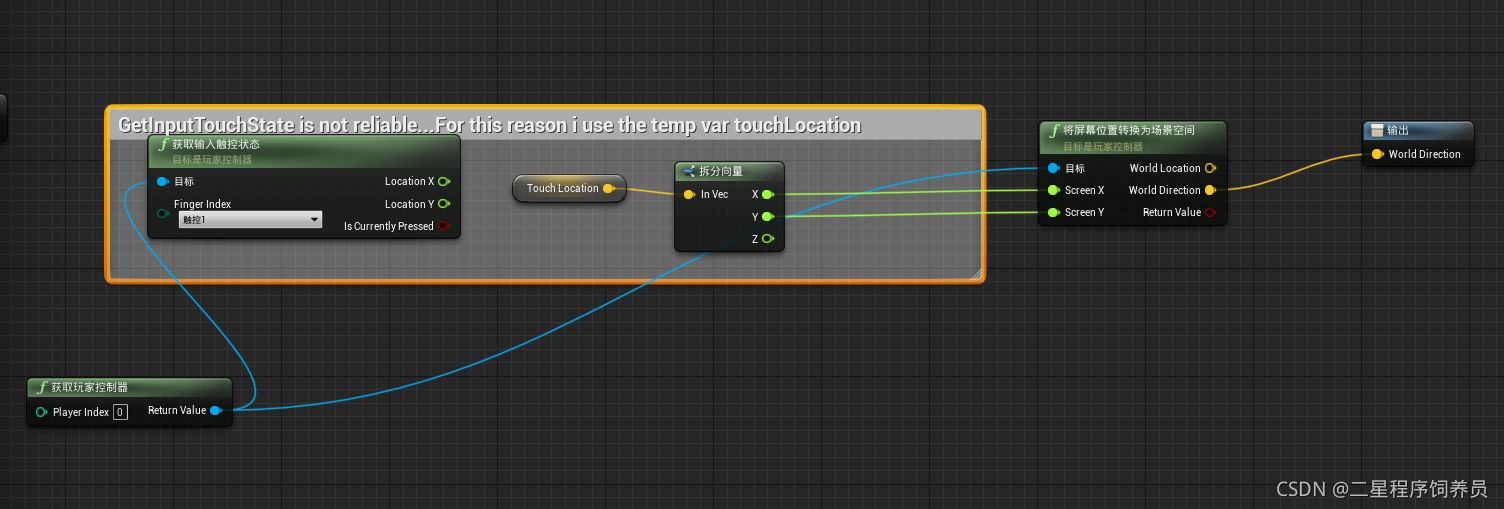The width and height of the screenshot is (1504, 509).
Task: Click World Direction output pin on convert node
Action: (x=1210, y=190)
